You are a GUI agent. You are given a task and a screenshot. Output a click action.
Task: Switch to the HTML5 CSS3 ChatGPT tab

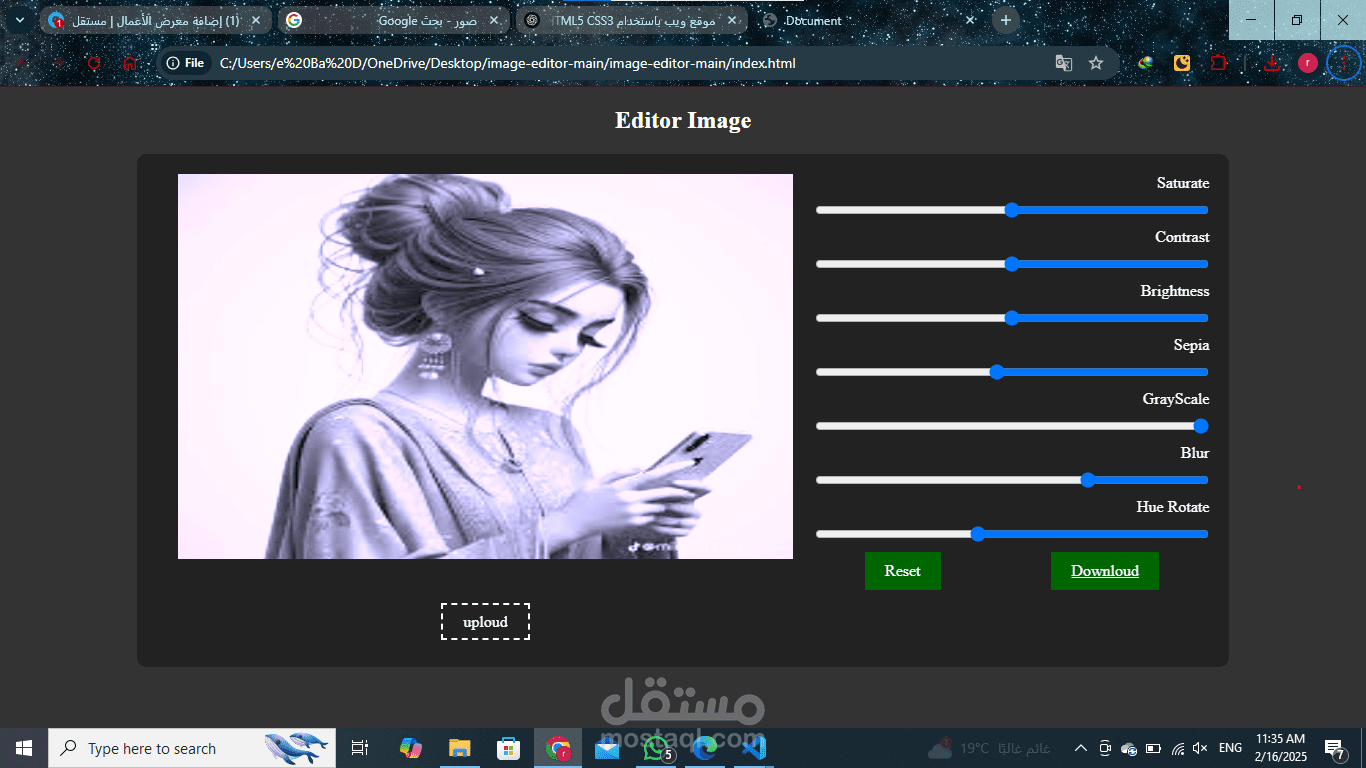coord(632,20)
